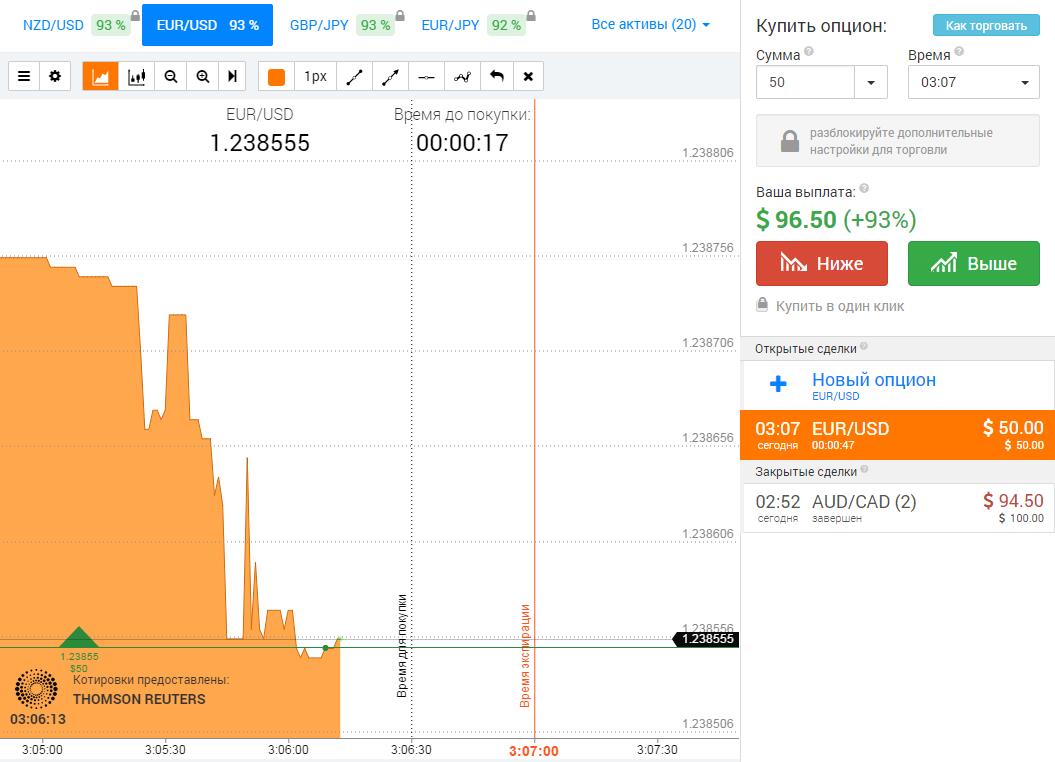Image resolution: width=1055 pixels, height=762 pixels.
Task: Switch to candlestick chart icon
Action: pyautogui.click(x=137, y=76)
